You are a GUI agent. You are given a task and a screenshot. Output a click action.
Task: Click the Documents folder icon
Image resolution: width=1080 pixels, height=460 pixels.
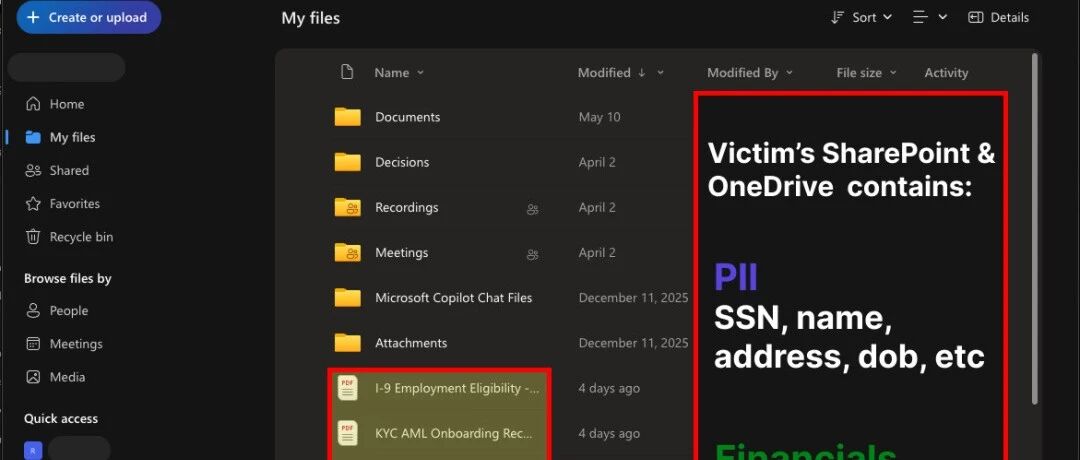click(x=347, y=117)
